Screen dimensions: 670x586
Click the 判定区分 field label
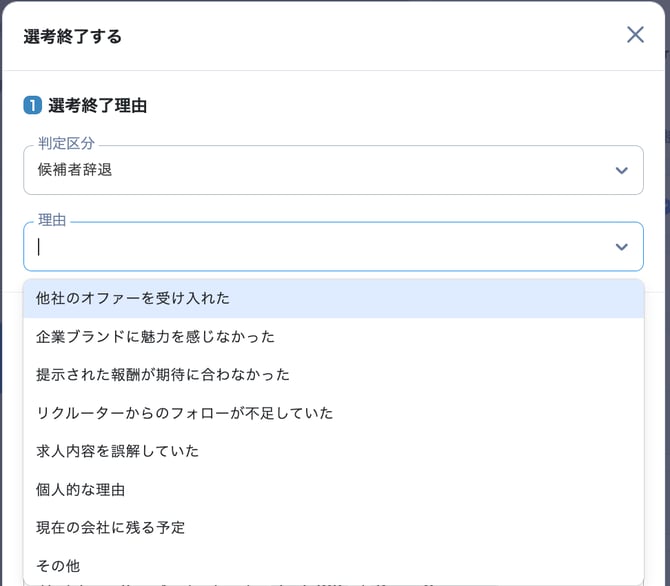(x=66, y=144)
